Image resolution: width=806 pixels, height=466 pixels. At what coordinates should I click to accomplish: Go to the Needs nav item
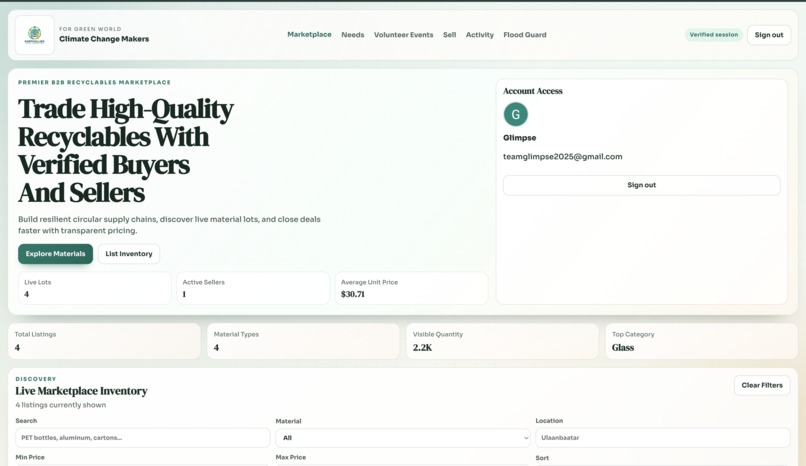click(353, 35)
